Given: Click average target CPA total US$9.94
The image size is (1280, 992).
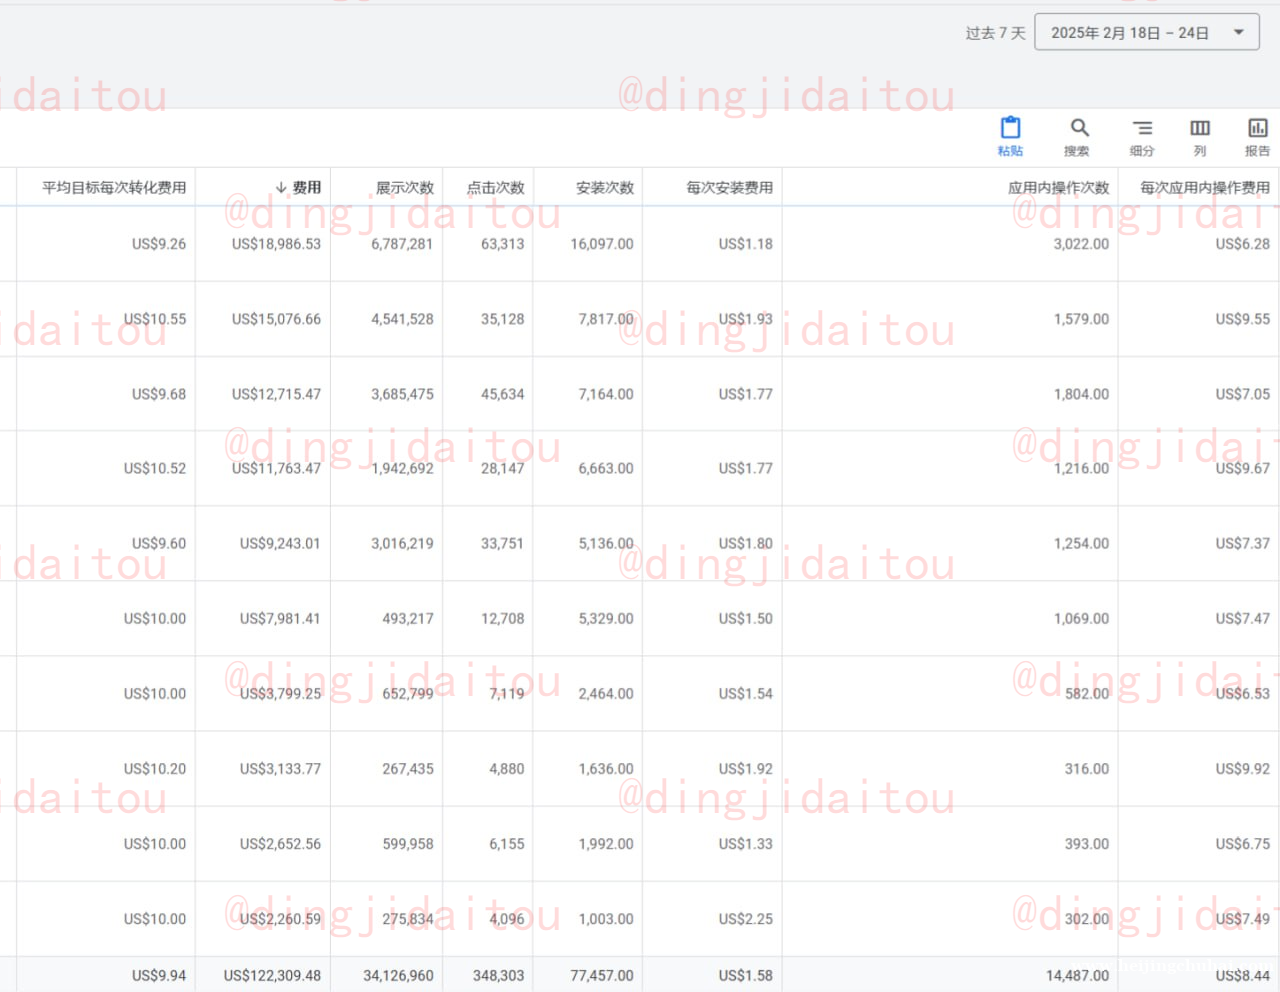Looking at the screenshot, I should [159, 975].
